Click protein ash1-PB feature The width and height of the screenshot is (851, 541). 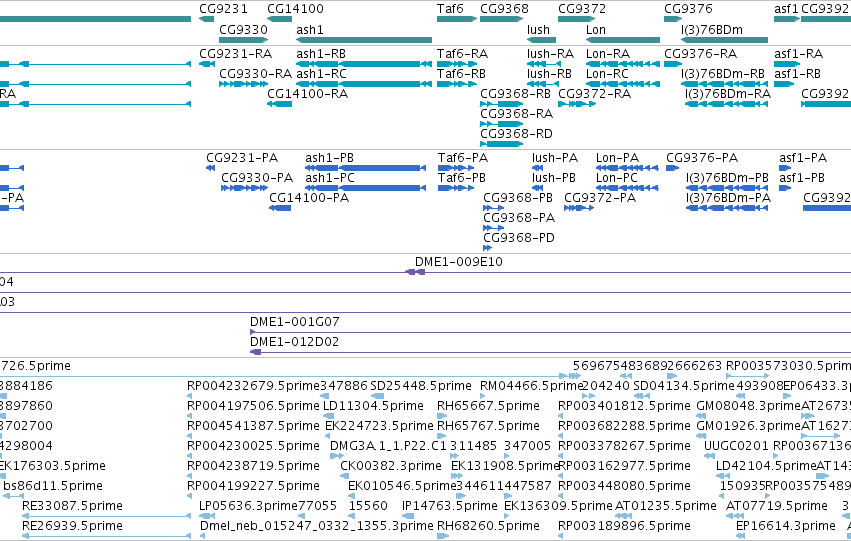[x=365, y=168]
